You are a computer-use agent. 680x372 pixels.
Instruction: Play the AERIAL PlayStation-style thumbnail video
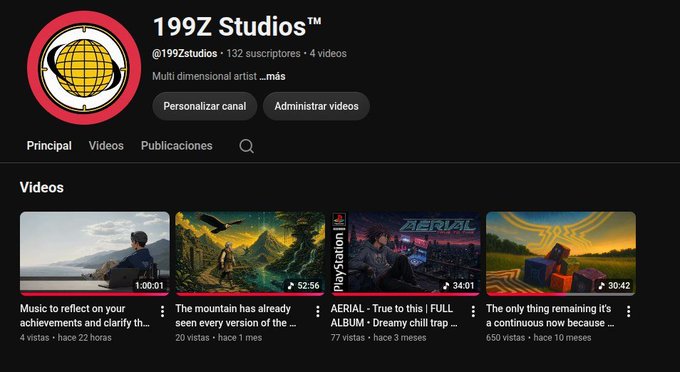(405, 253)
